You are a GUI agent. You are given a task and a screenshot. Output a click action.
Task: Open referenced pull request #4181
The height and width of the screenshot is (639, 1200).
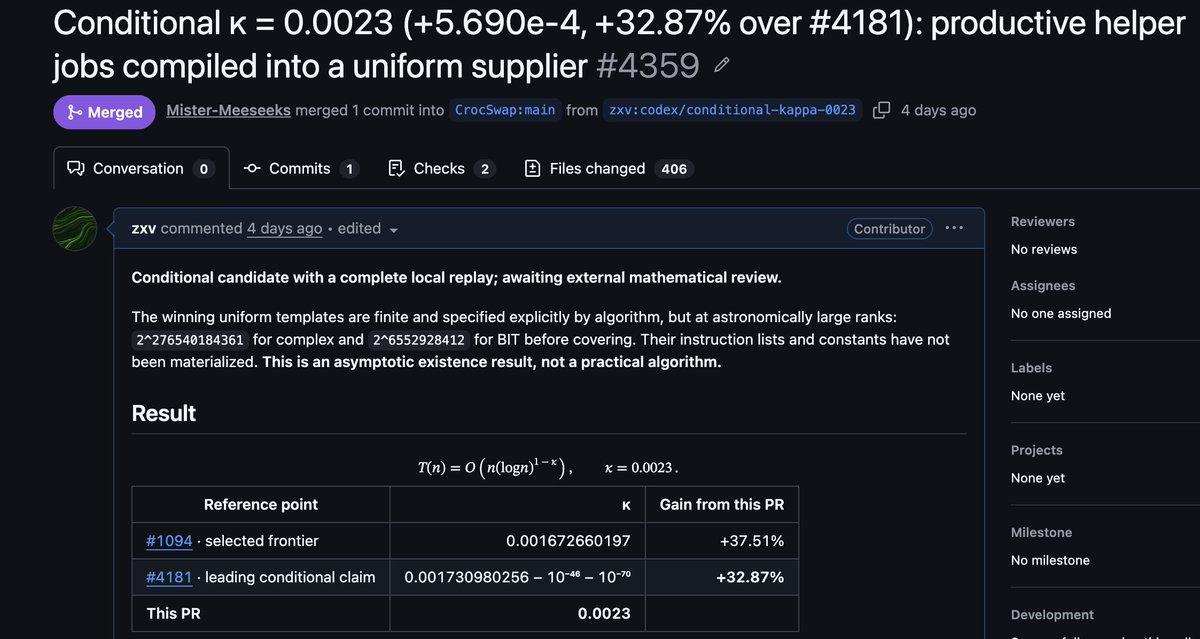point(169,576)
